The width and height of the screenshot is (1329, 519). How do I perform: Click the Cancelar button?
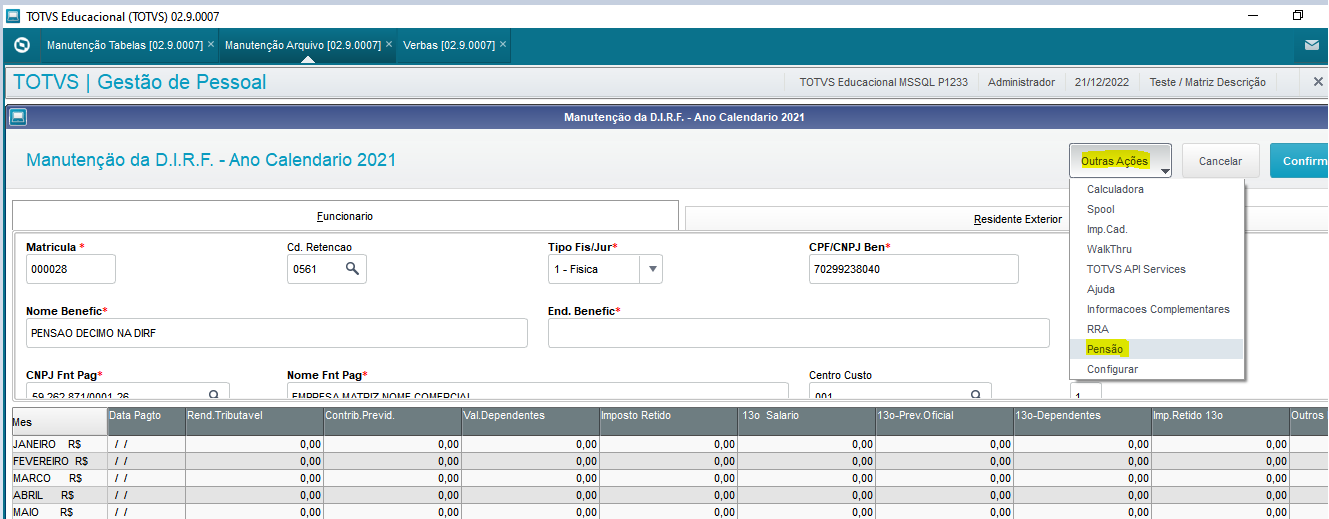1220,161
